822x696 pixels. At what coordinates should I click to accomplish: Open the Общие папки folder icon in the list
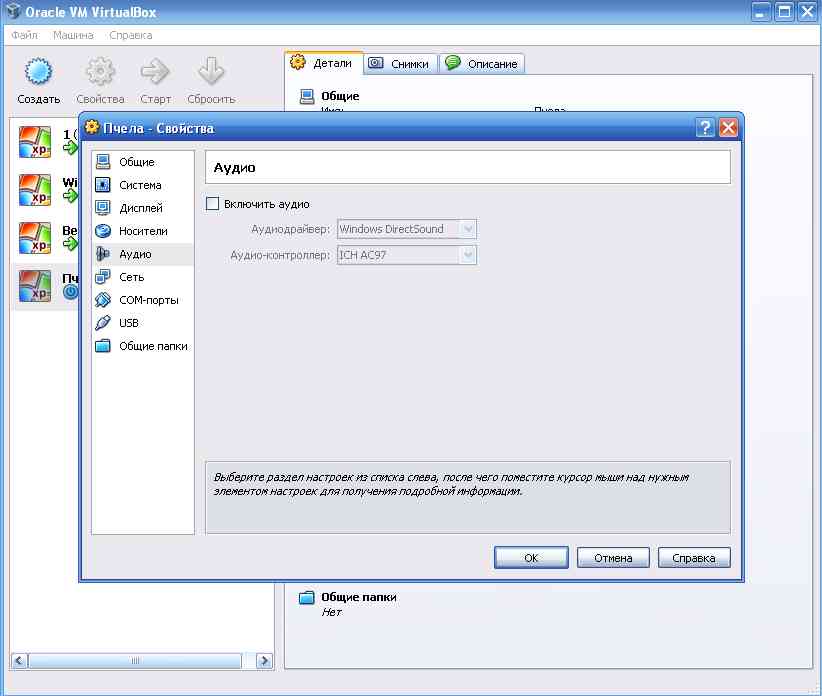click(103, 346)
